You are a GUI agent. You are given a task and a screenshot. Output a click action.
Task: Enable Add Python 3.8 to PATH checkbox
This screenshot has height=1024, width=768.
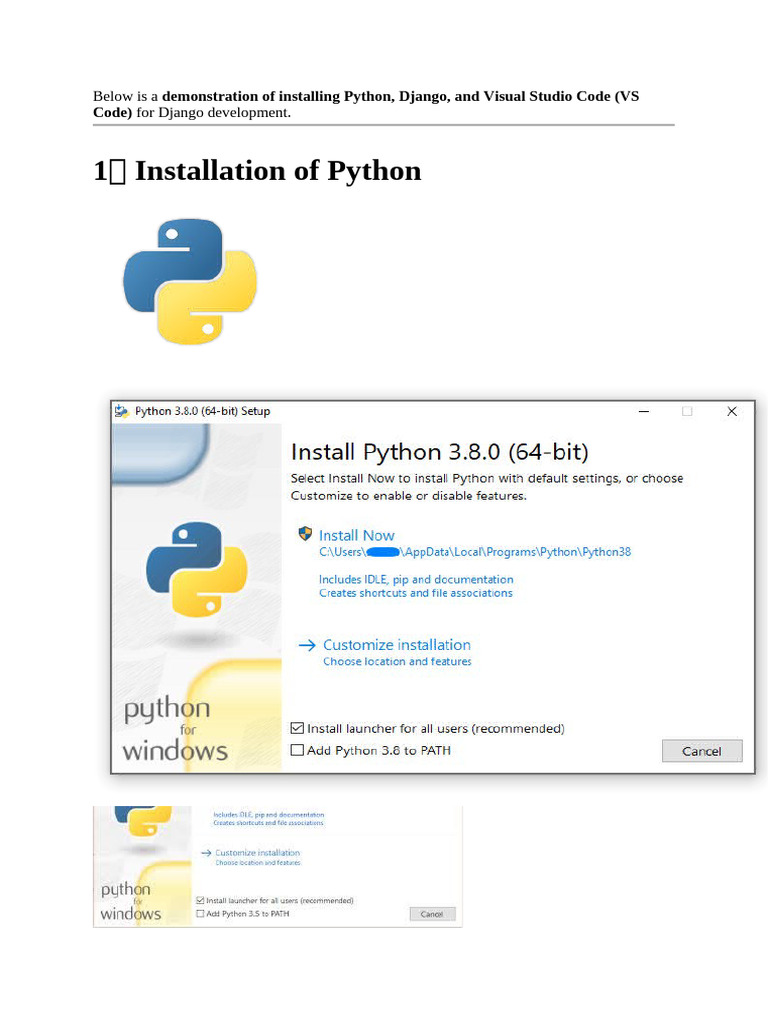pyautogui.click(x=297, y=750)
